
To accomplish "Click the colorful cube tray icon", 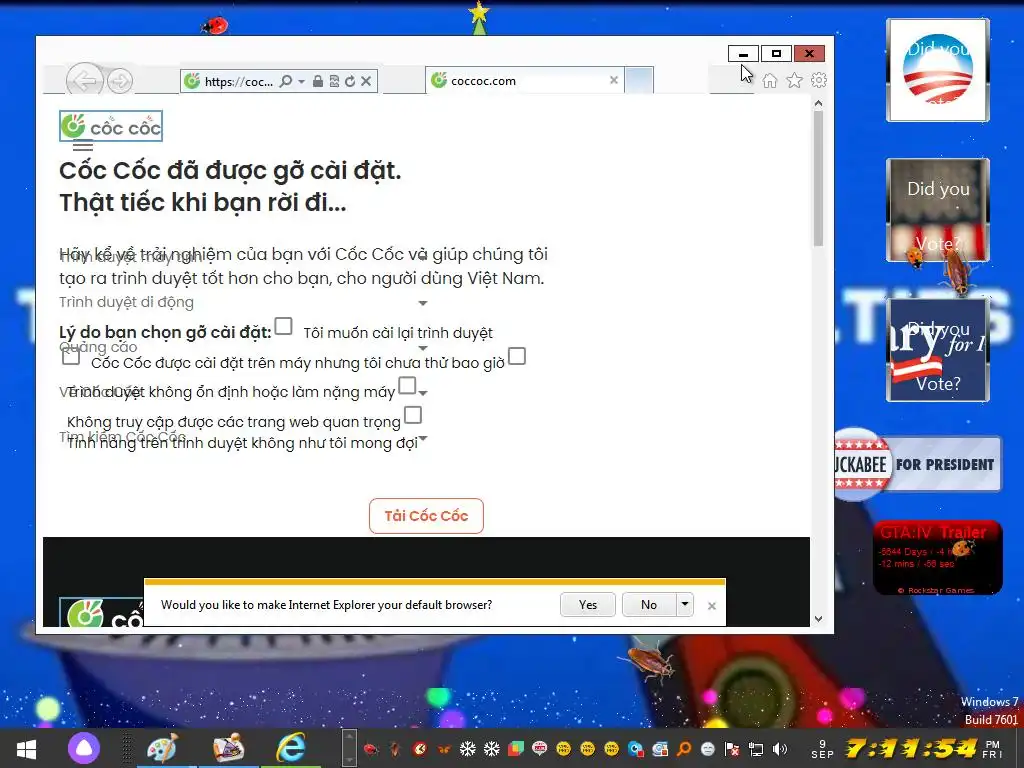I will coord(516,749).
